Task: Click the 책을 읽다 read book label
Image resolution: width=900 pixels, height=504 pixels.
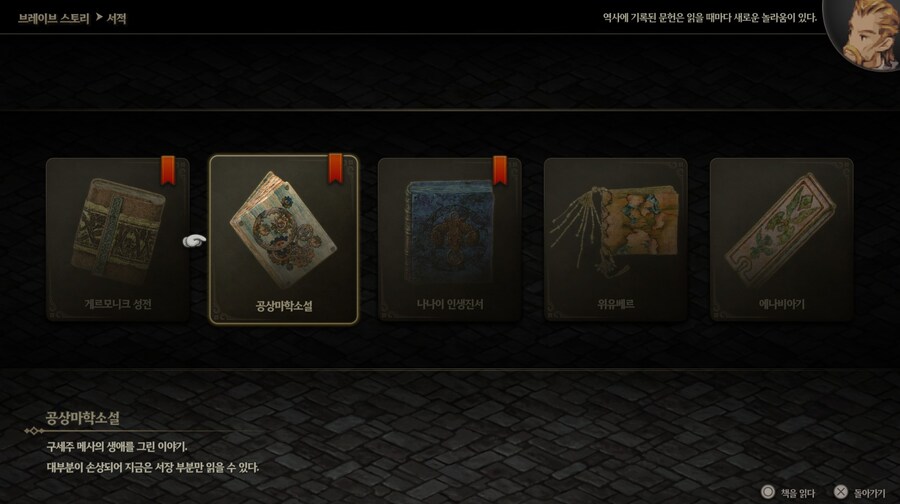Action: [798, 493]
